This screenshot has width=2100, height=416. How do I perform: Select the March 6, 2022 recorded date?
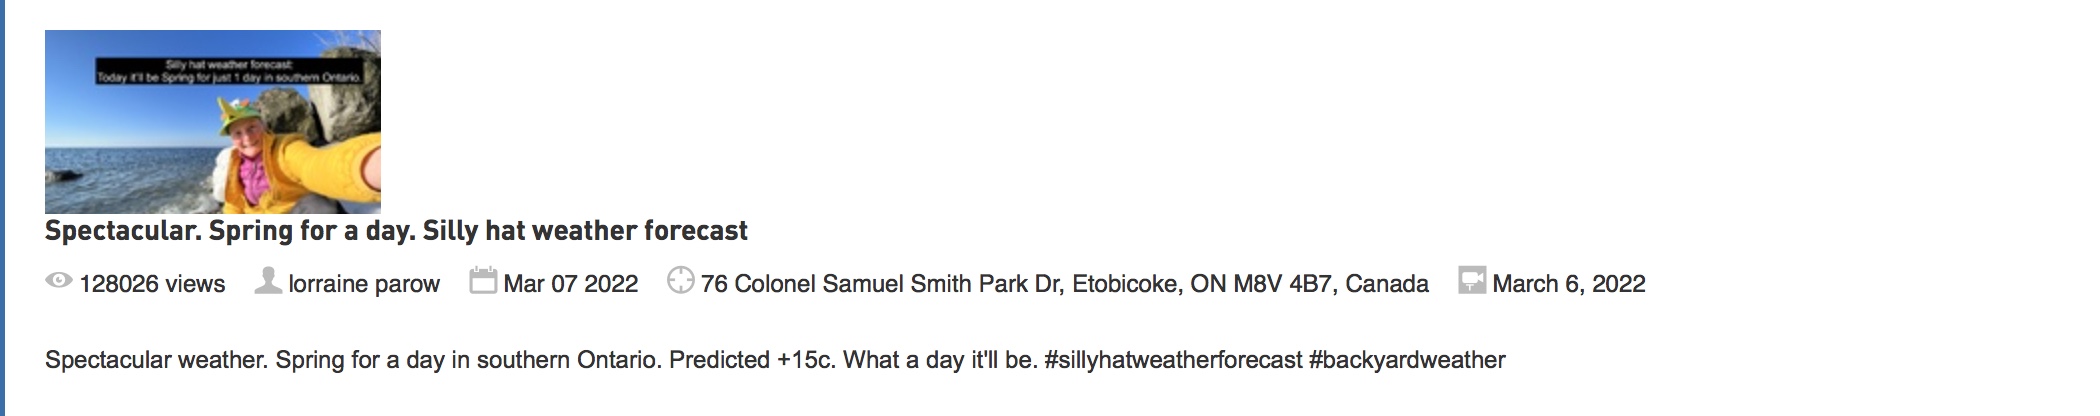[x=1569, y=284]
